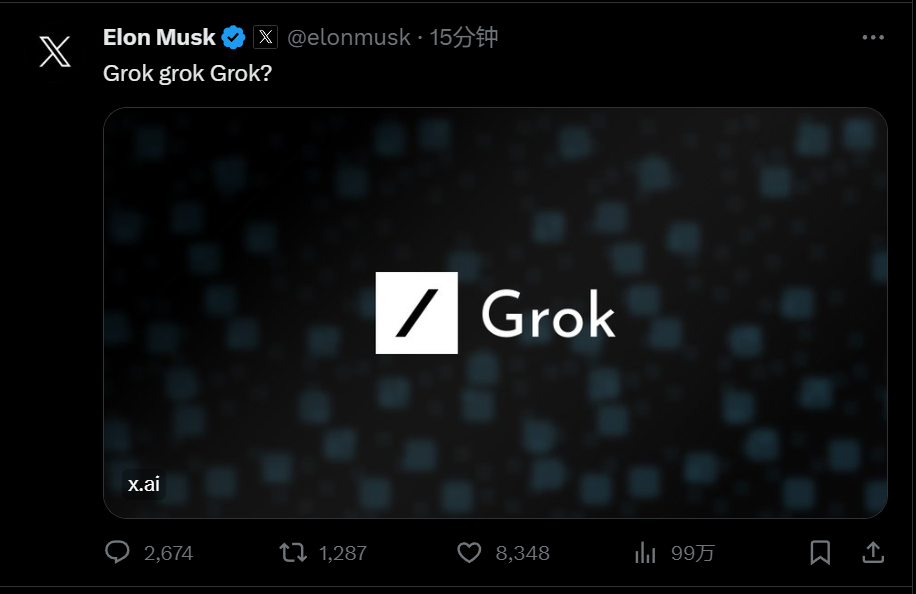
Task: Click the Elon Musk display name
Action: [159, 37]
